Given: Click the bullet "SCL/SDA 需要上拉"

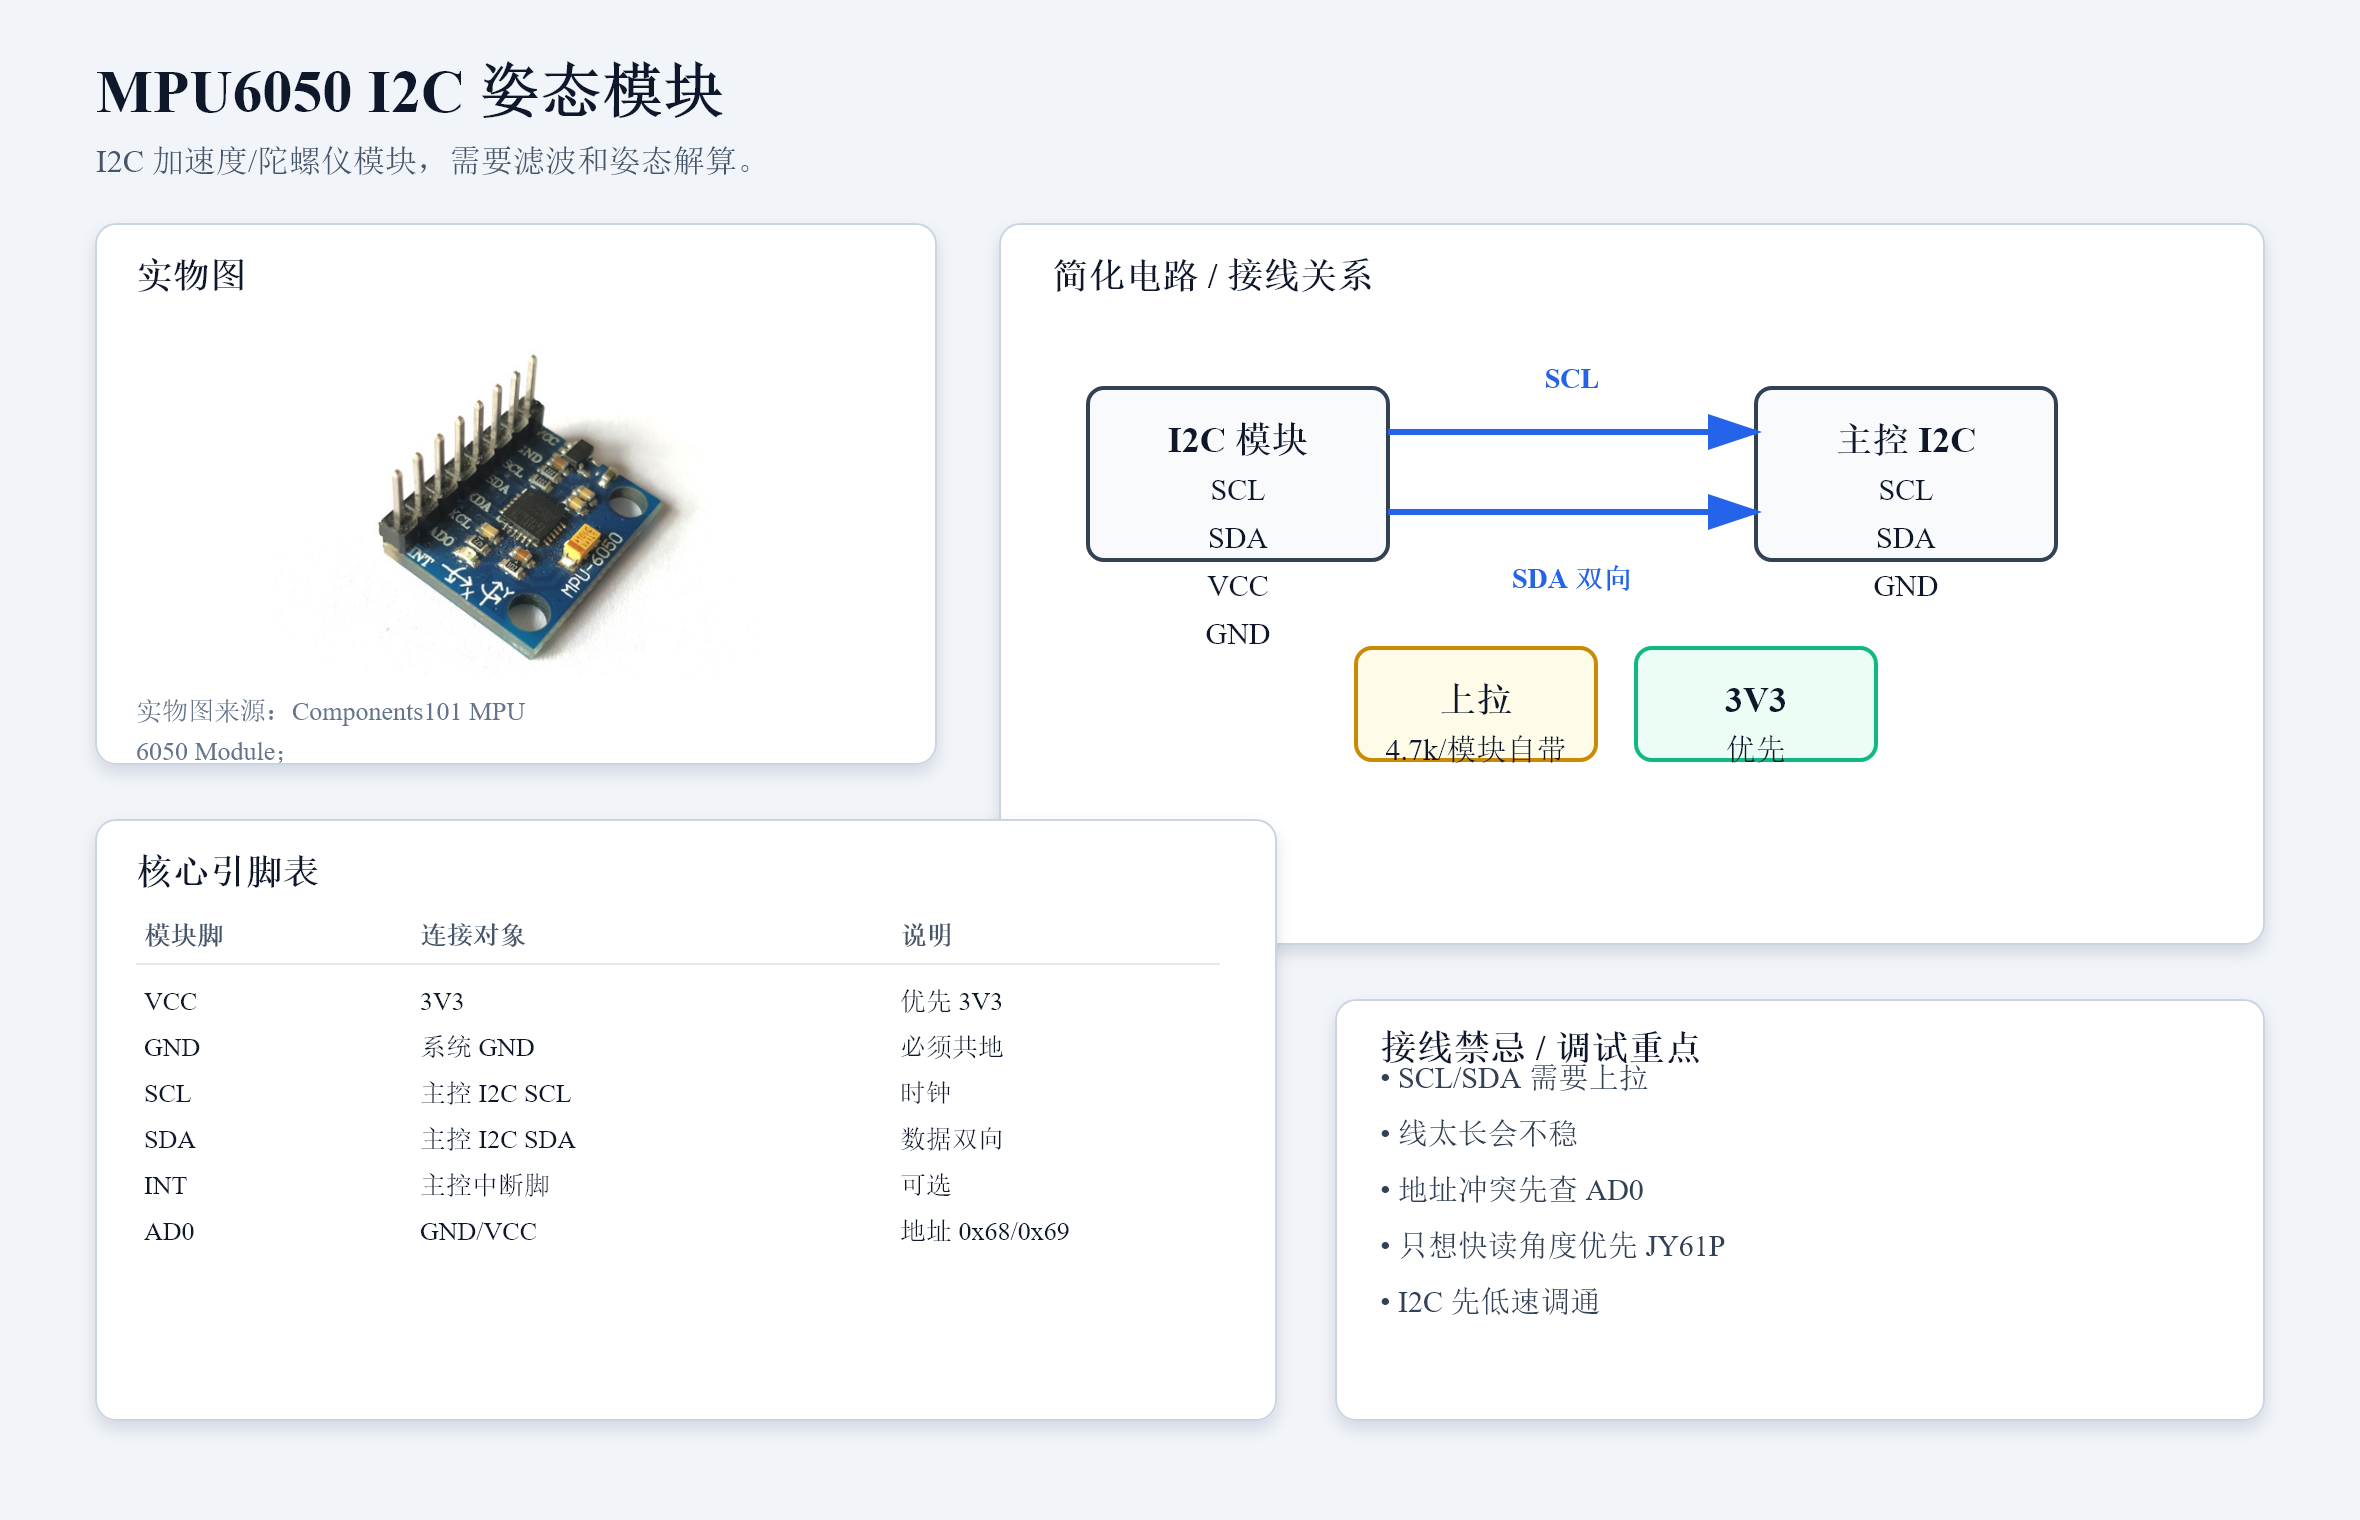Looking at the screenshot, I should pos(1514,1078).
